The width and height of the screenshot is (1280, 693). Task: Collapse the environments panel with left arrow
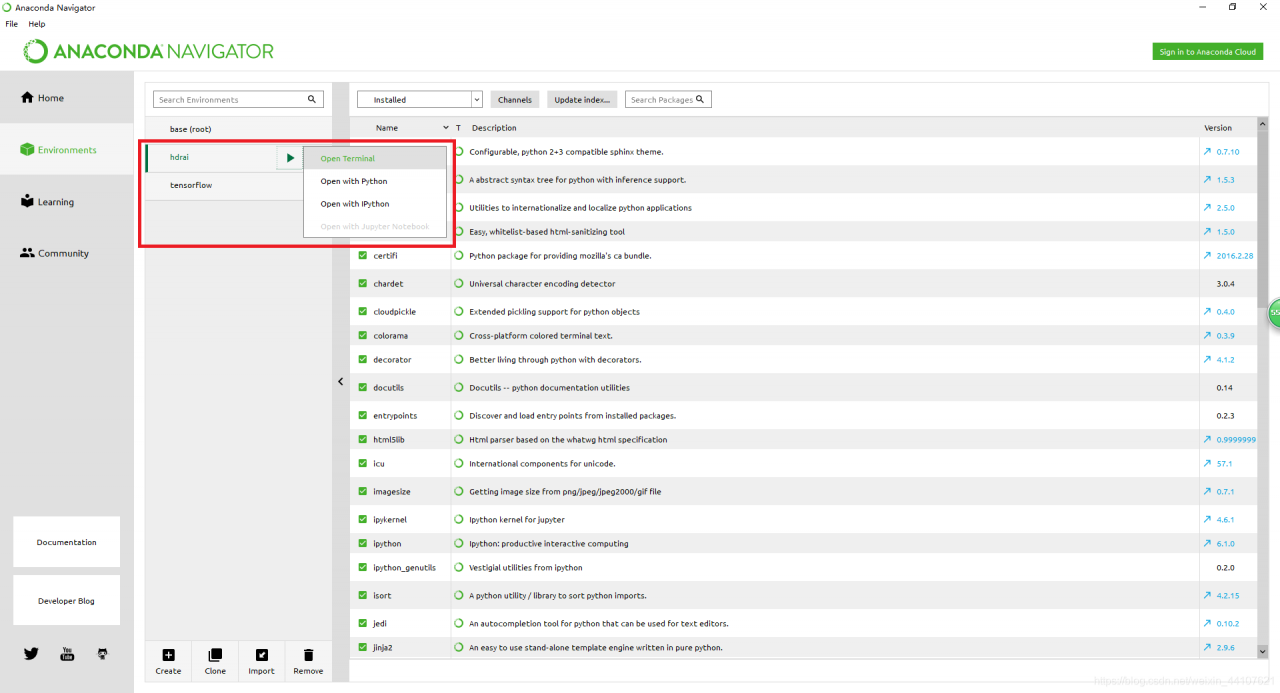click(x=340, y=382)
